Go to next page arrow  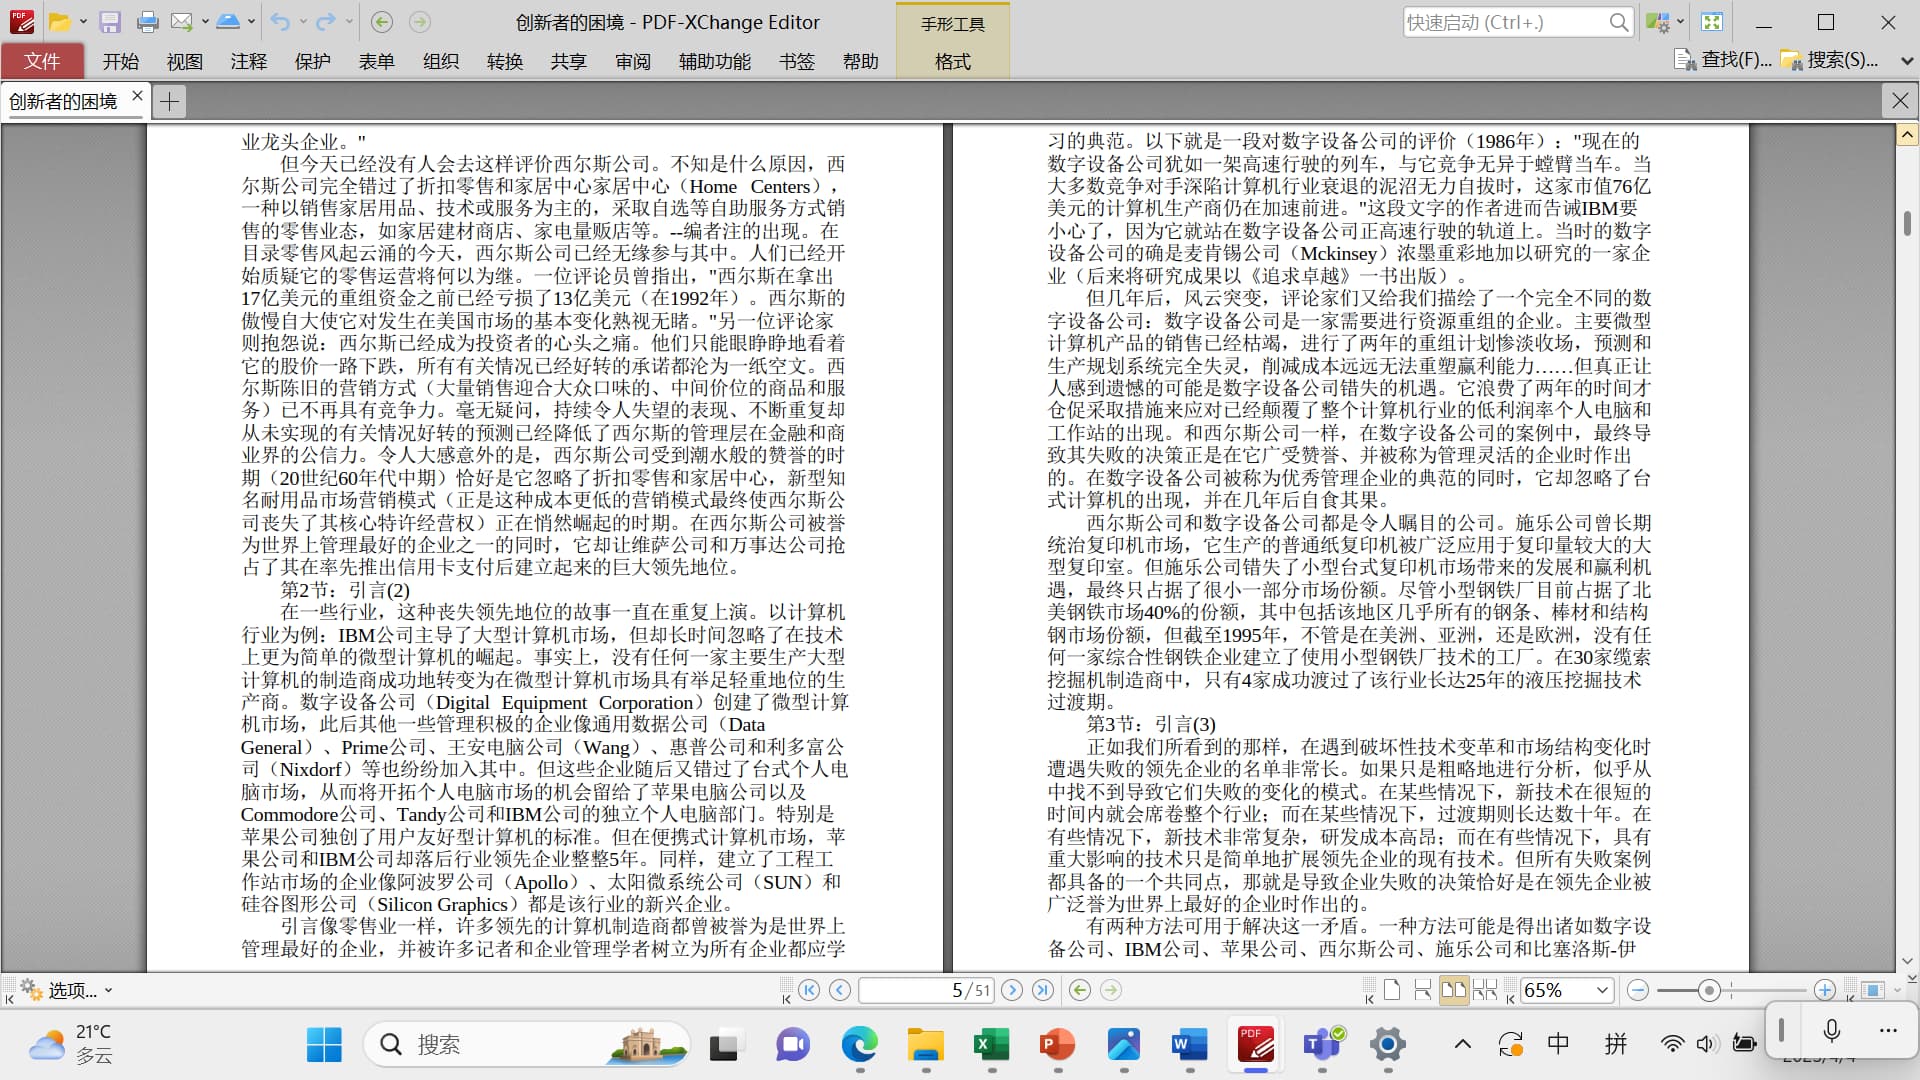point(1012,990)
